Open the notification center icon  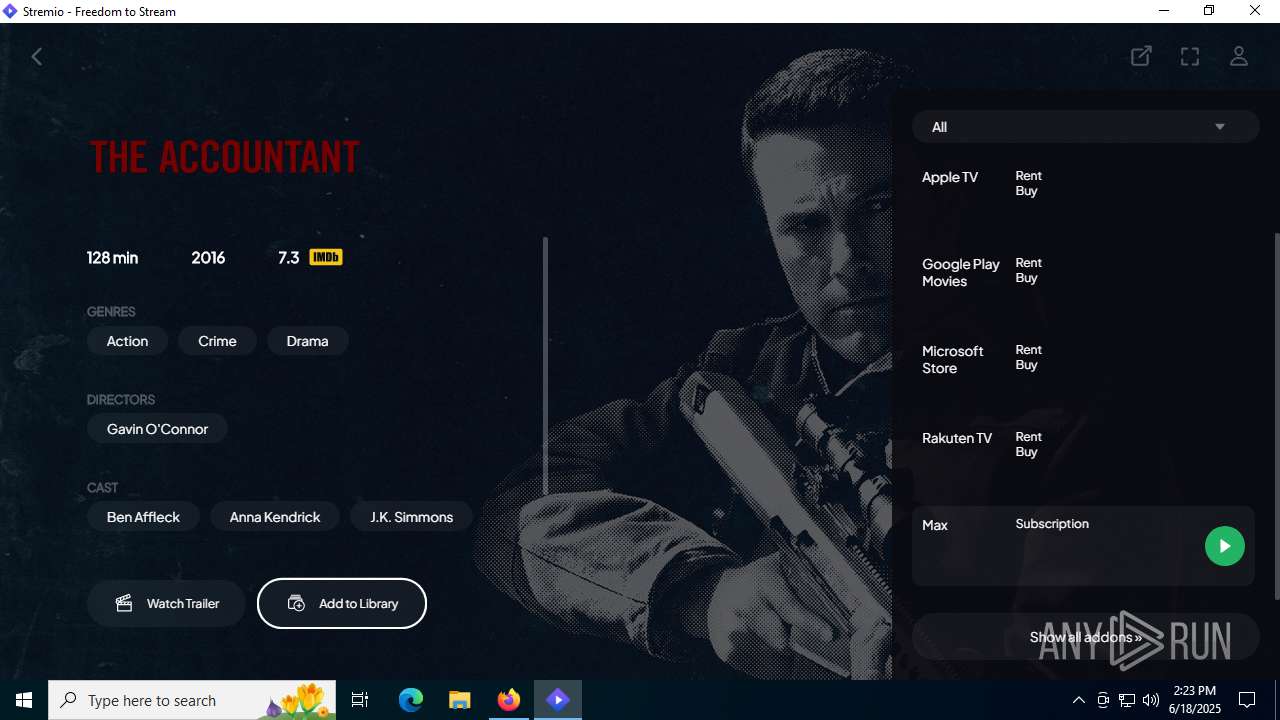tap(1247, 700)
